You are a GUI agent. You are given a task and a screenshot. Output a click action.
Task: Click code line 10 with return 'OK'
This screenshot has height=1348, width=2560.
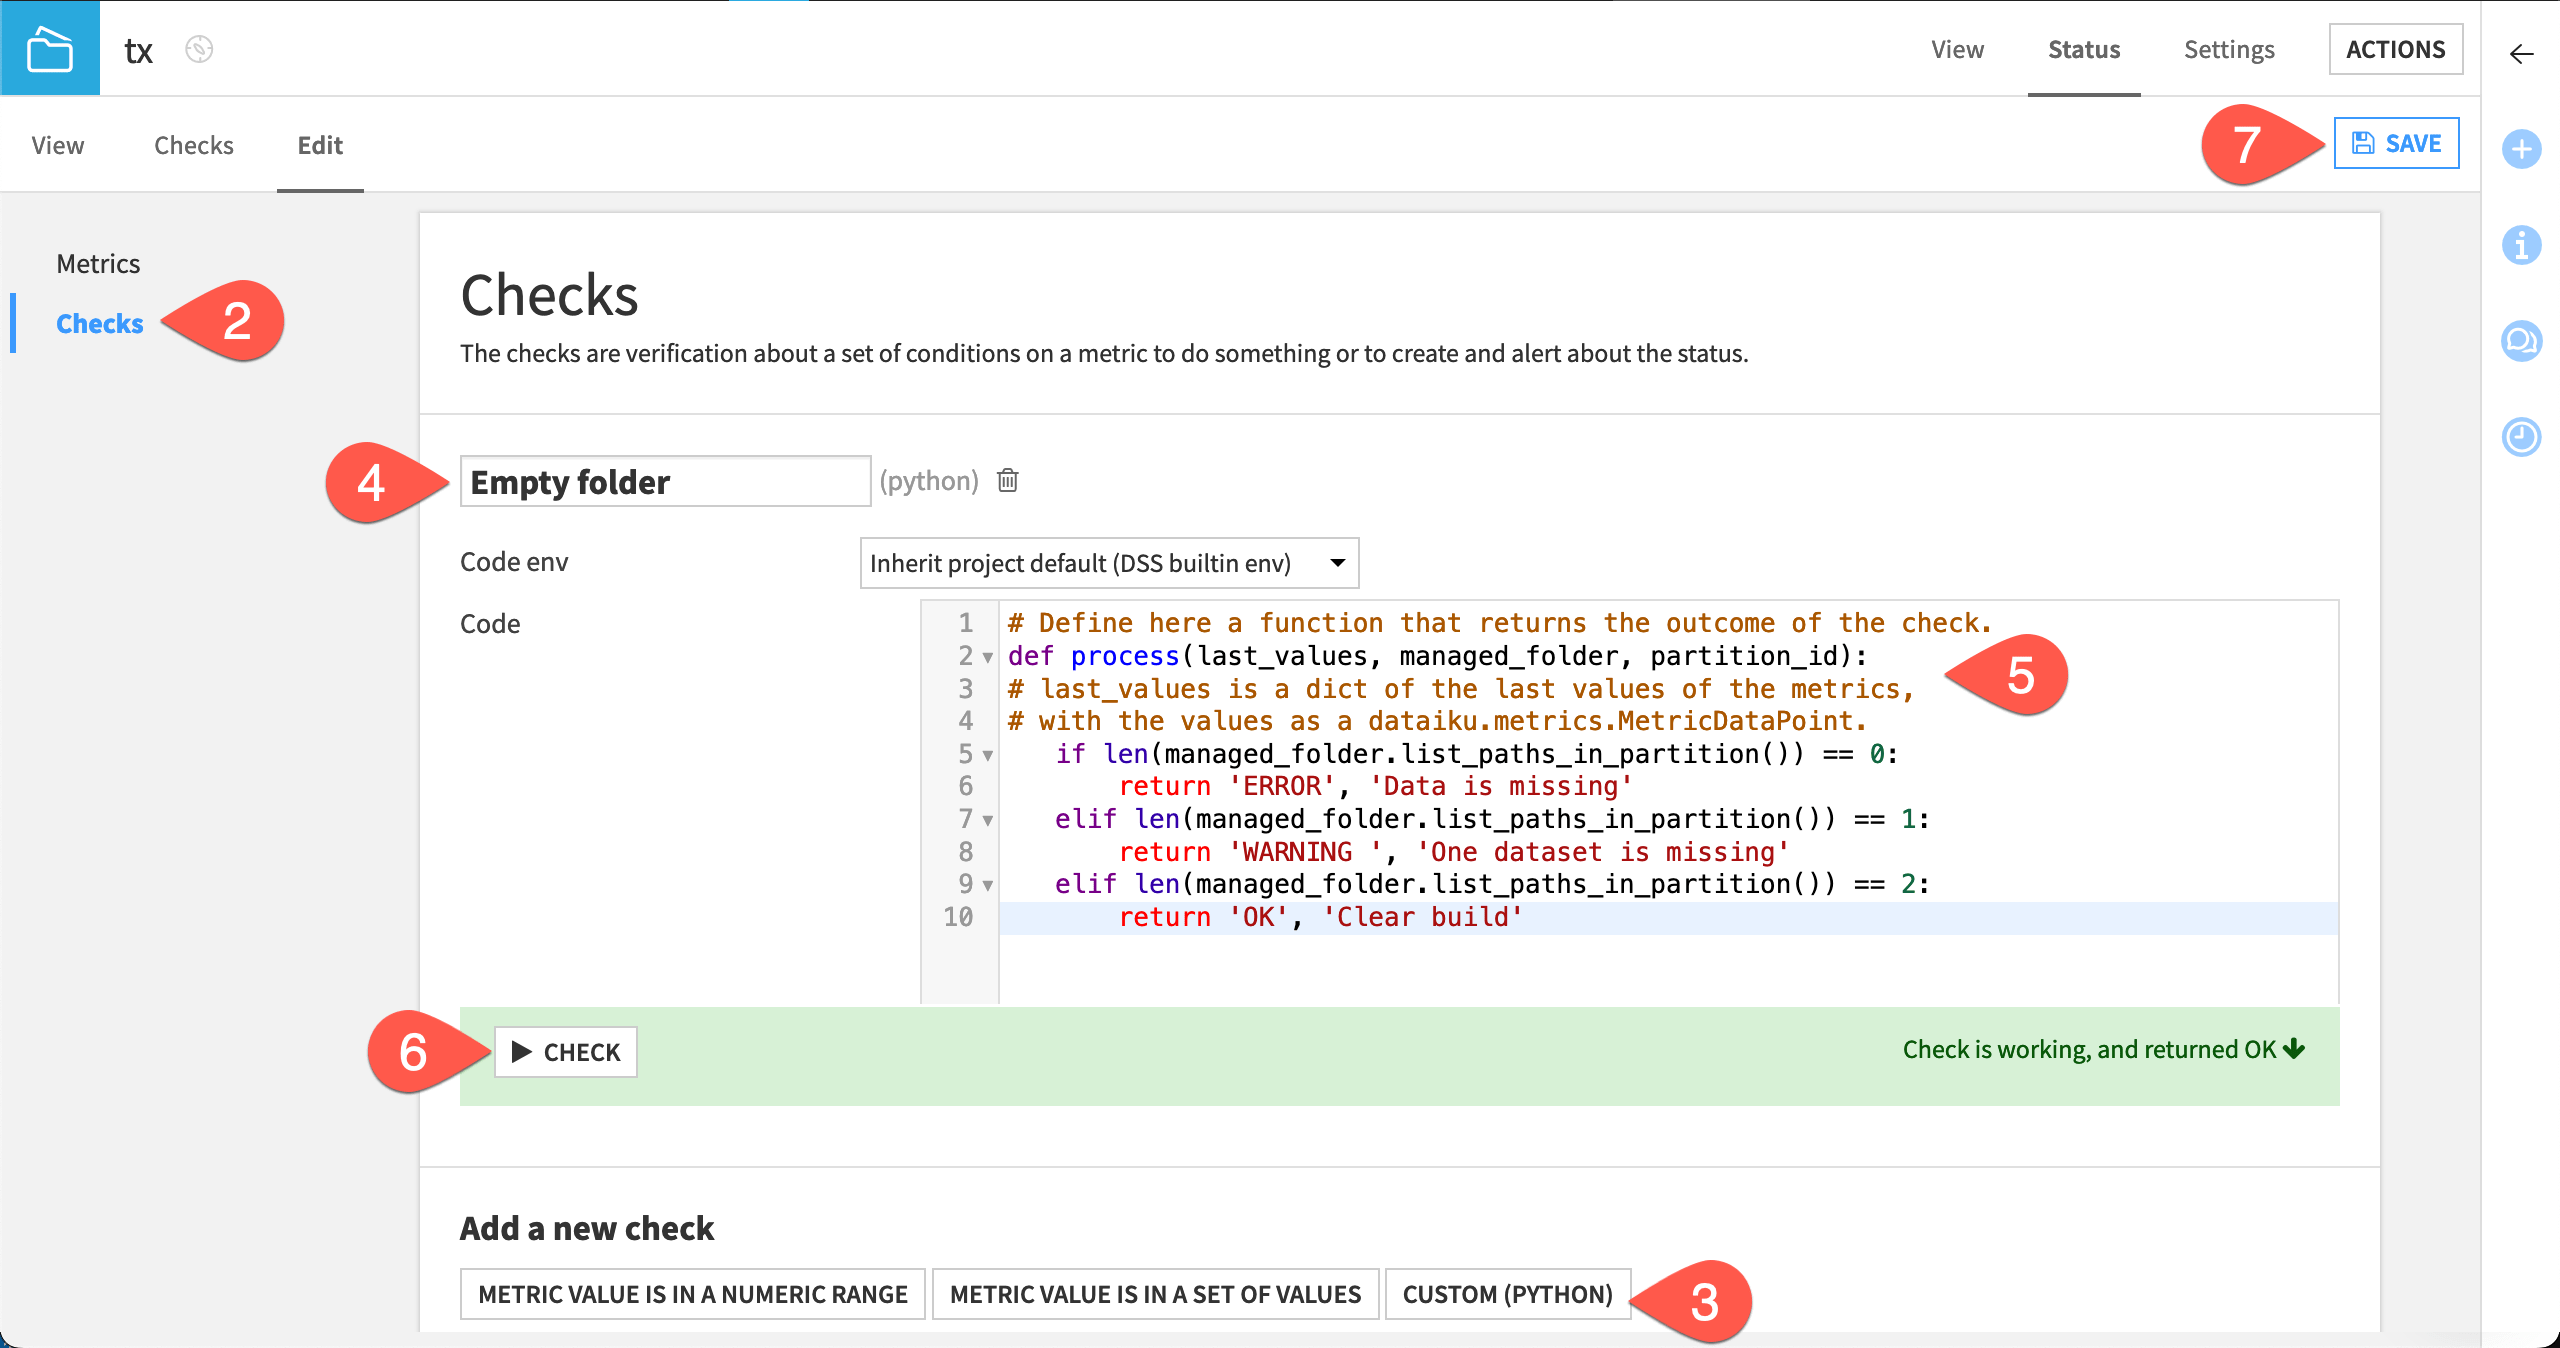1668,918
